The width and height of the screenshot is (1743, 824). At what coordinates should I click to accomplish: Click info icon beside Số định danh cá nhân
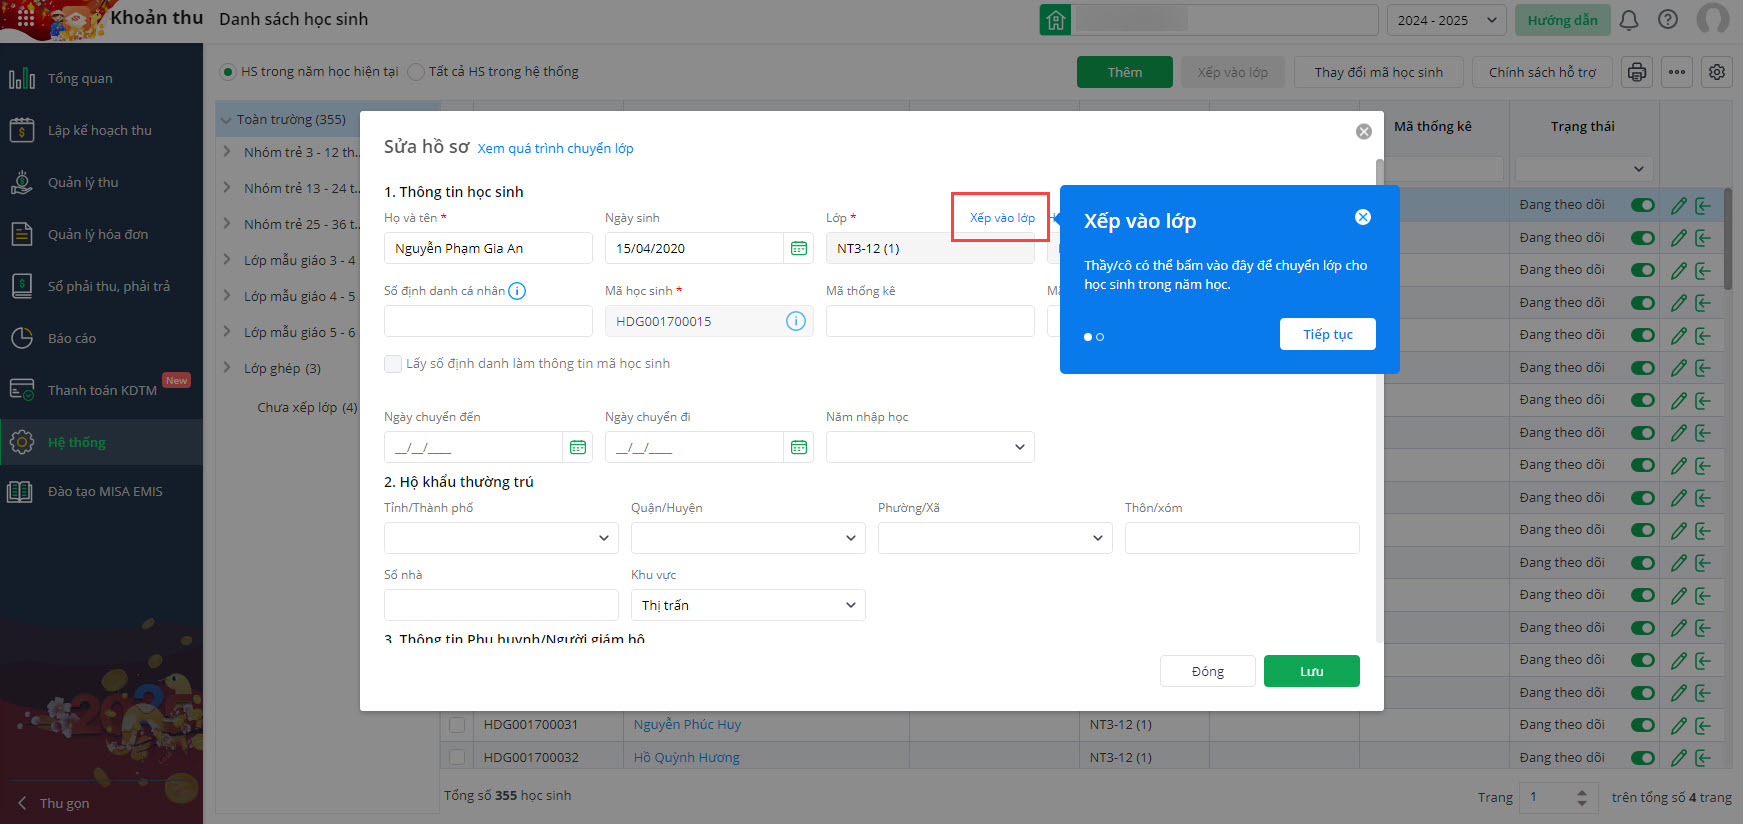(x=517, y=291)
